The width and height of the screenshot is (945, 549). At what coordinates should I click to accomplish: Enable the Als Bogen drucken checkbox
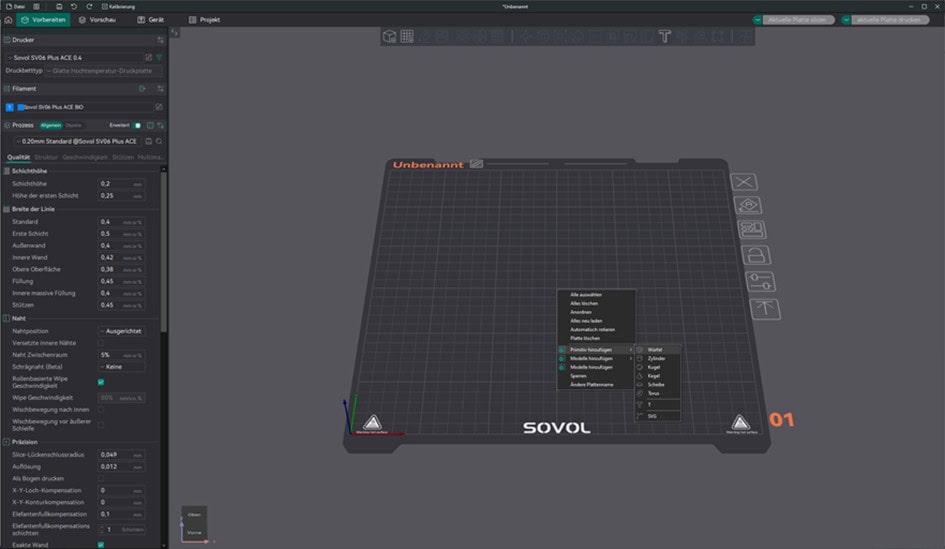click(x=101, y=479)
